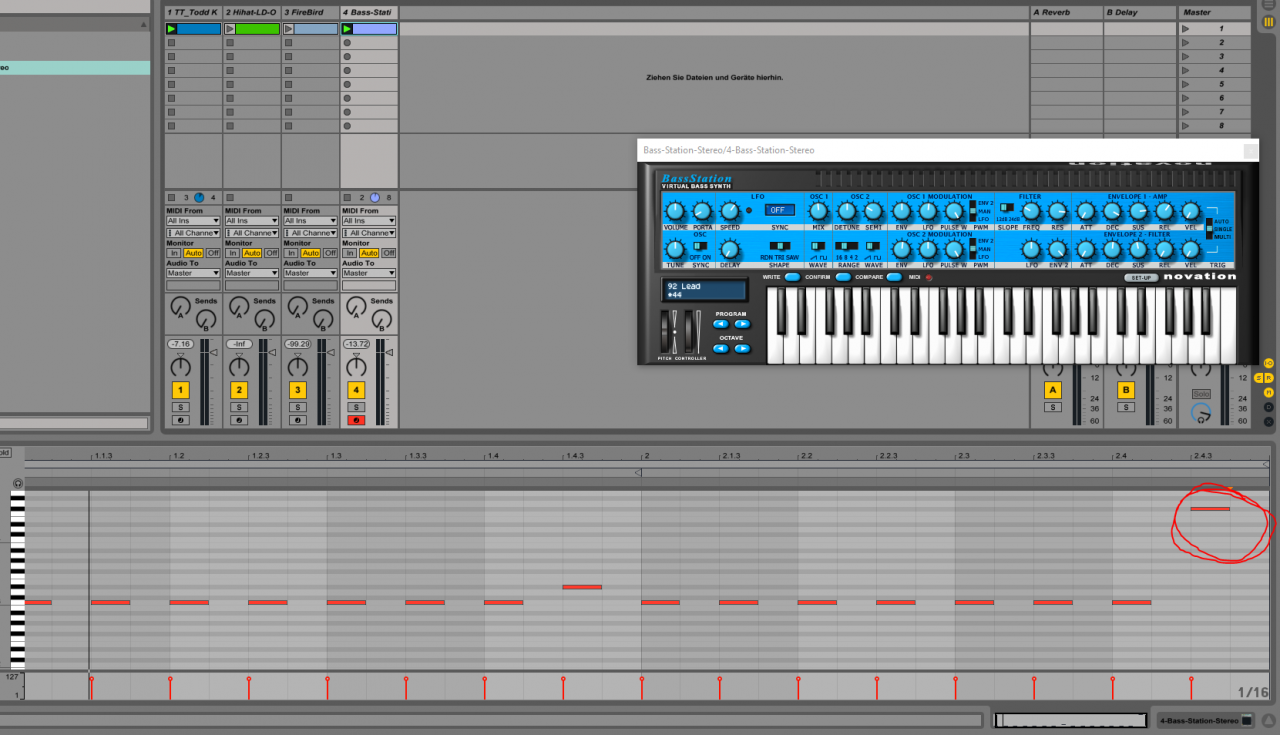Arm track 4 Bass-Station for recording
Viewport: 1280px width, 735px height.
tap(355, 420)
